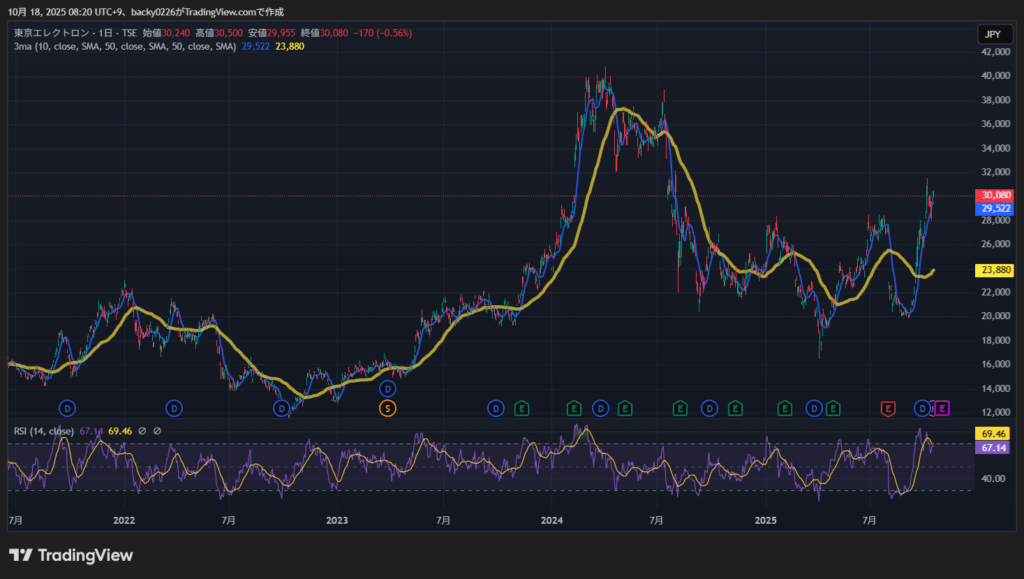1024x579 pixels.
Task: Click the rightmost blue D dividend marker
Action: pos(923,408)
